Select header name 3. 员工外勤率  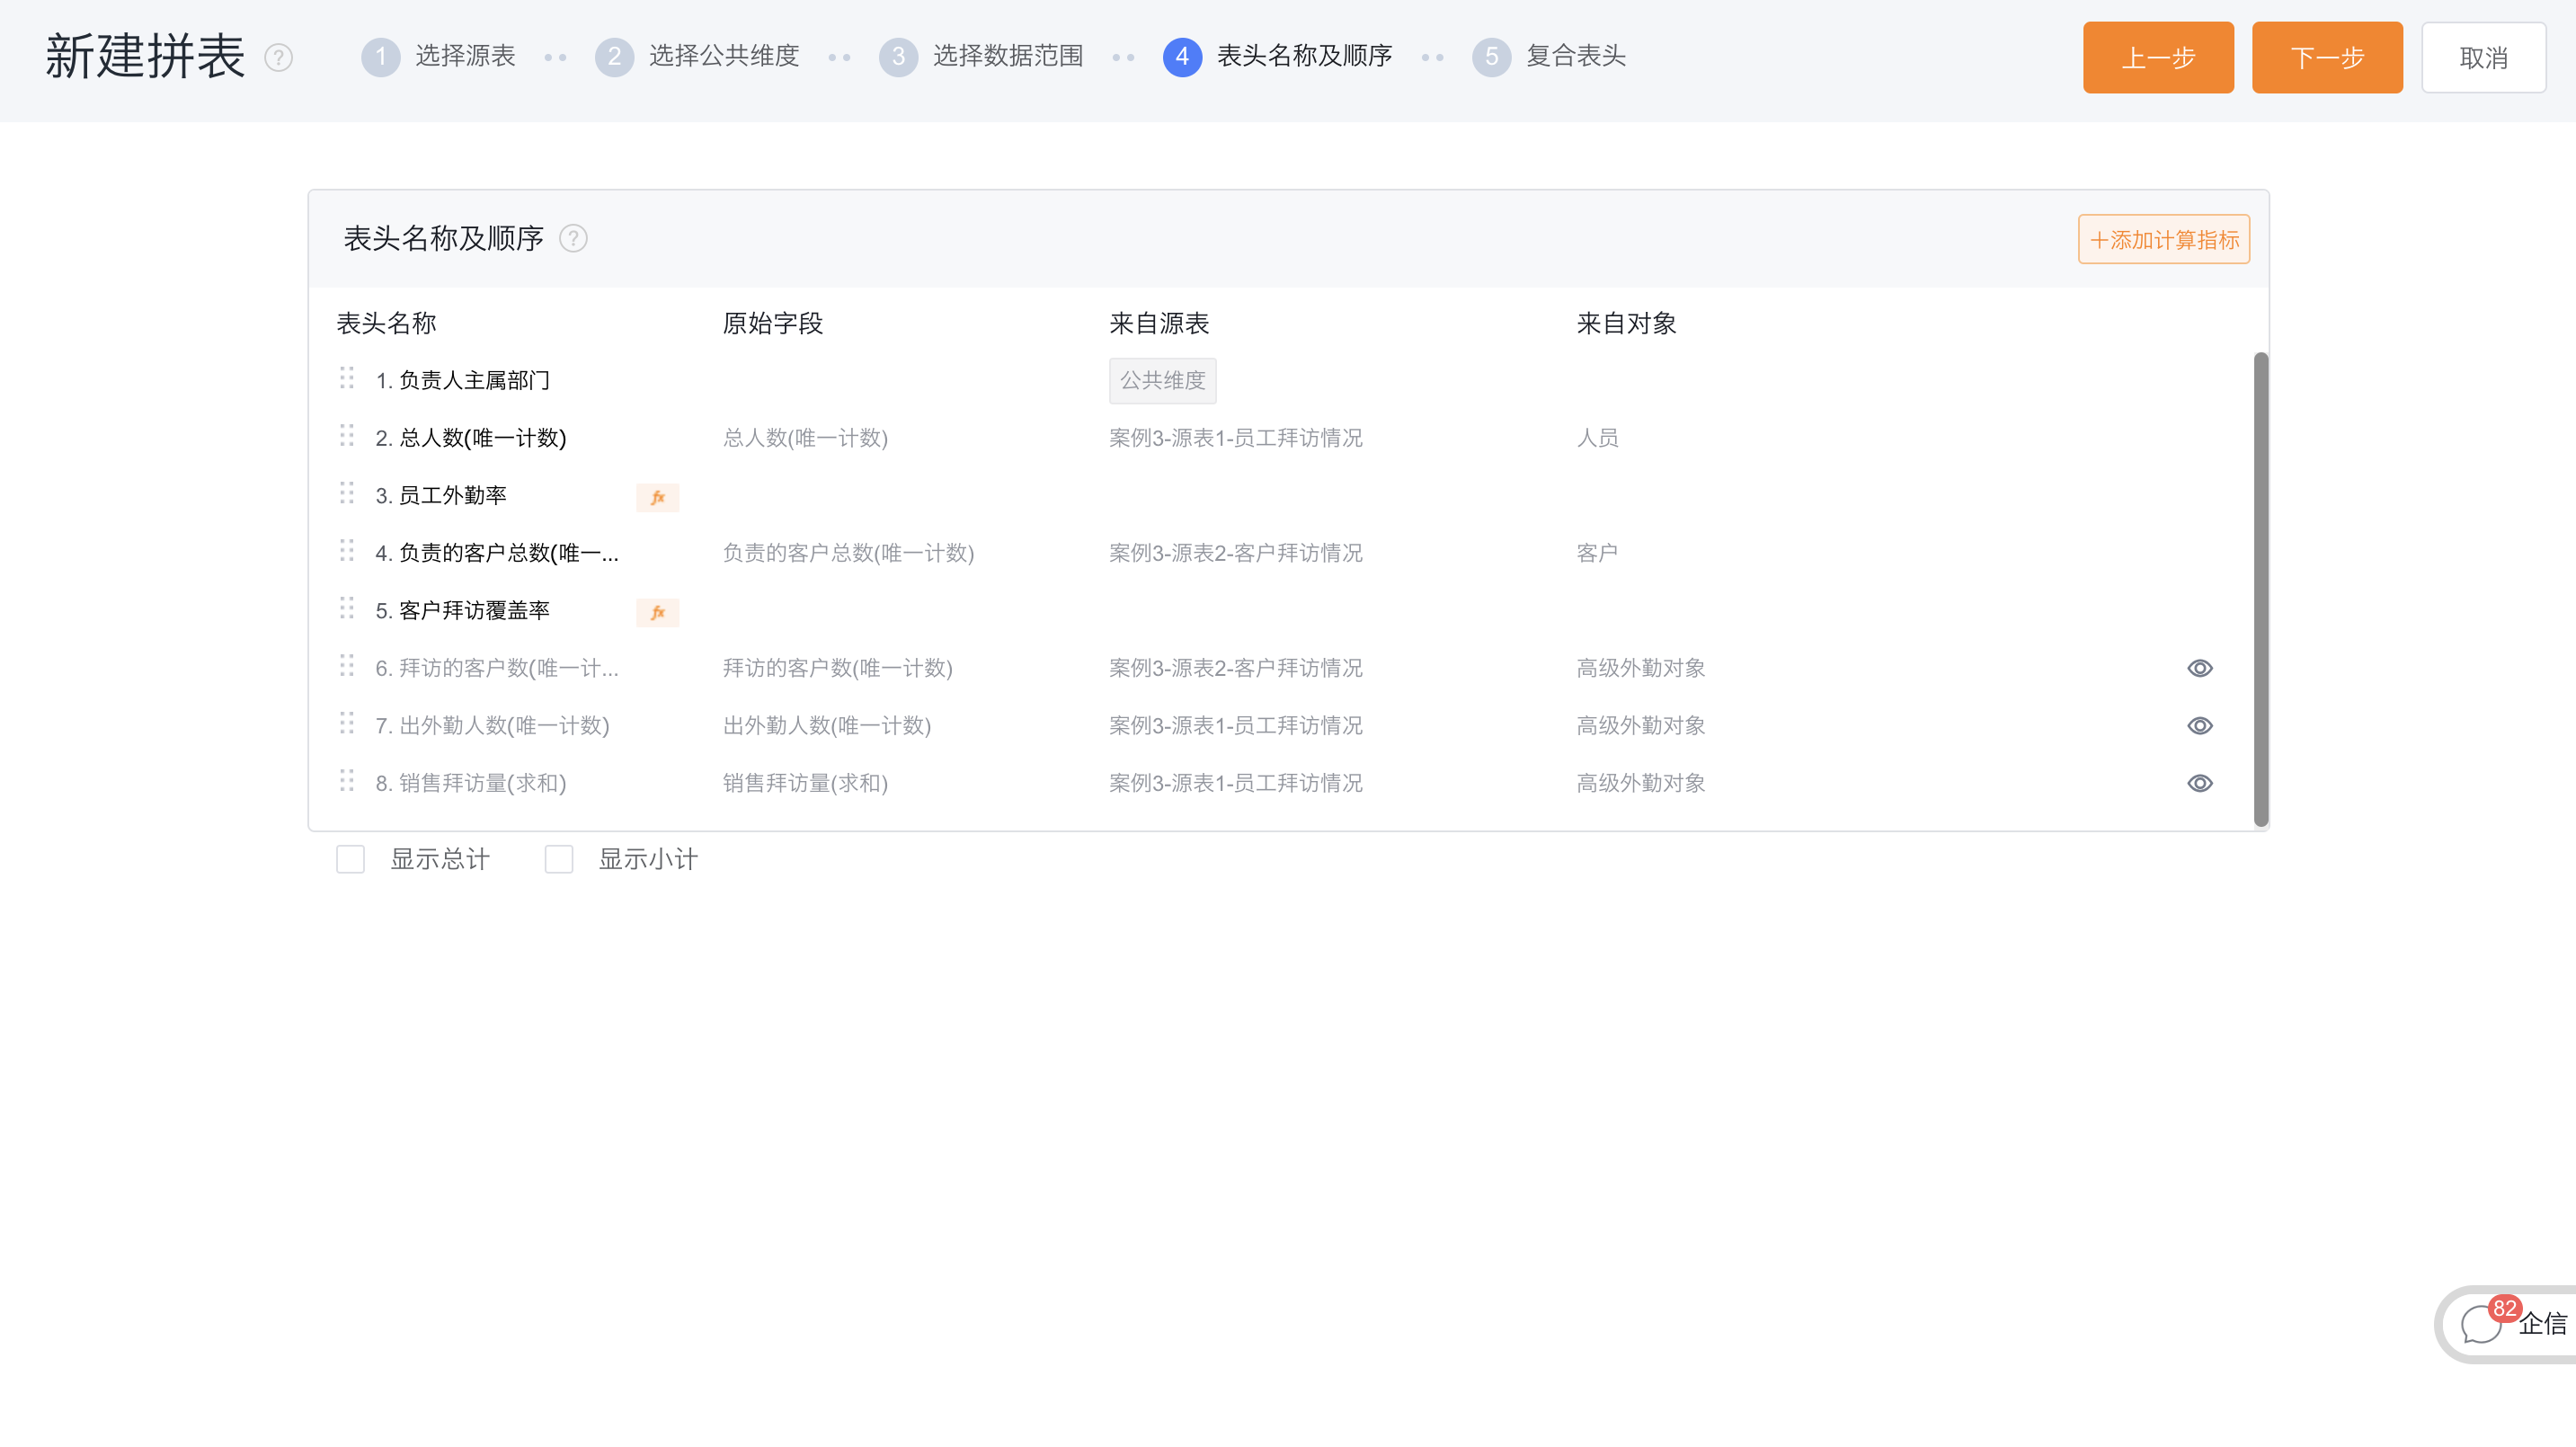coord(441,496)
